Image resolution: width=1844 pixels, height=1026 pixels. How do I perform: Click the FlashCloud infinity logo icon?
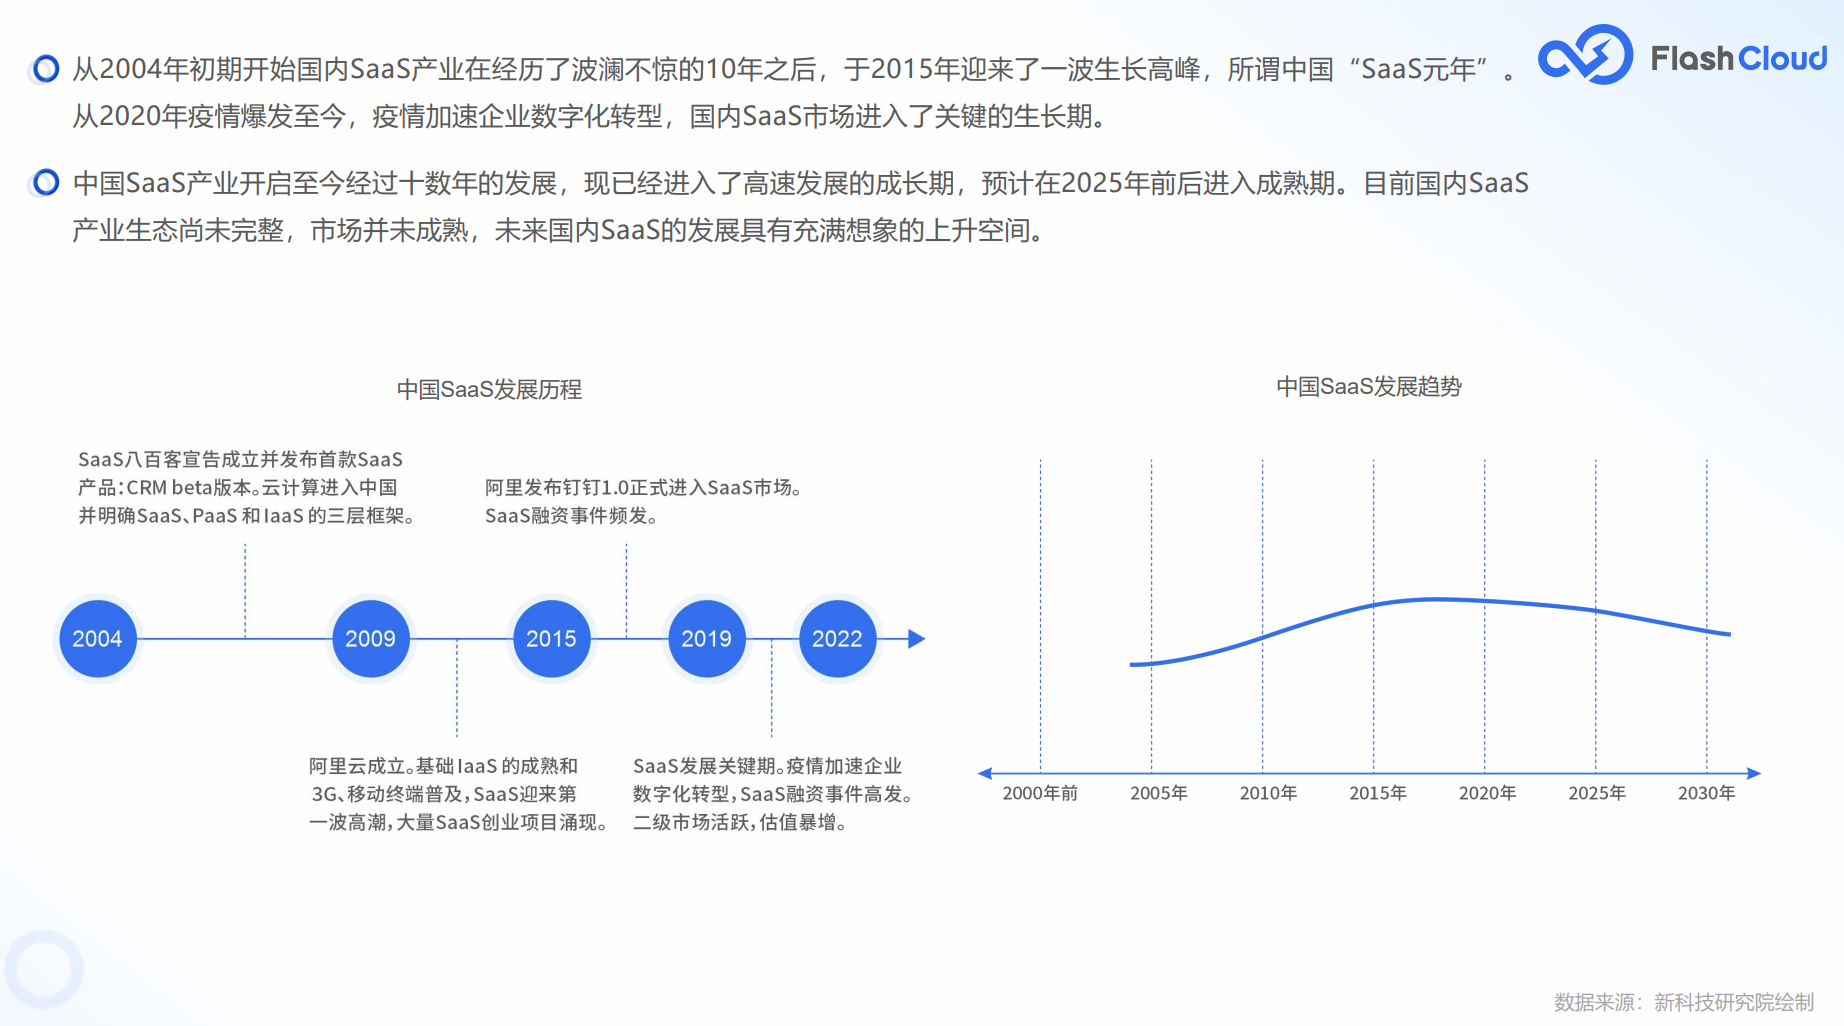click(x=1584, y=56)
